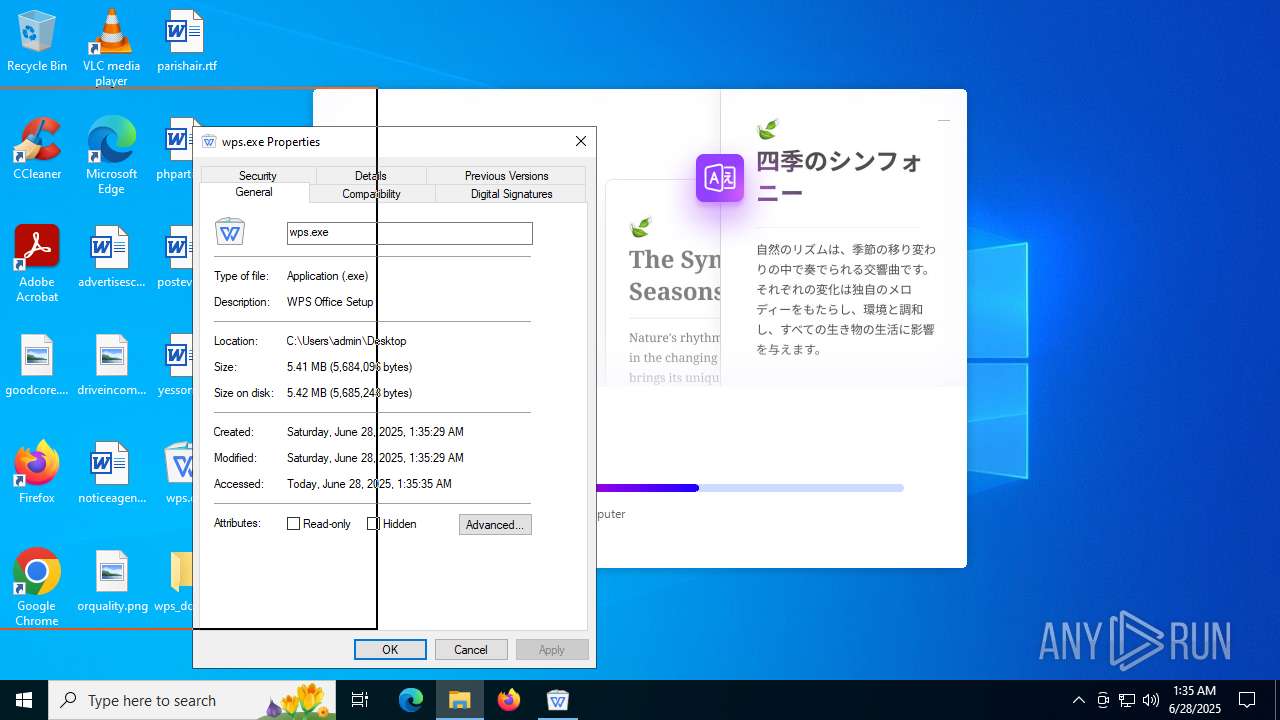Select parishair.rtf document icon
The image size is (1280, 720).
[186, 41]
